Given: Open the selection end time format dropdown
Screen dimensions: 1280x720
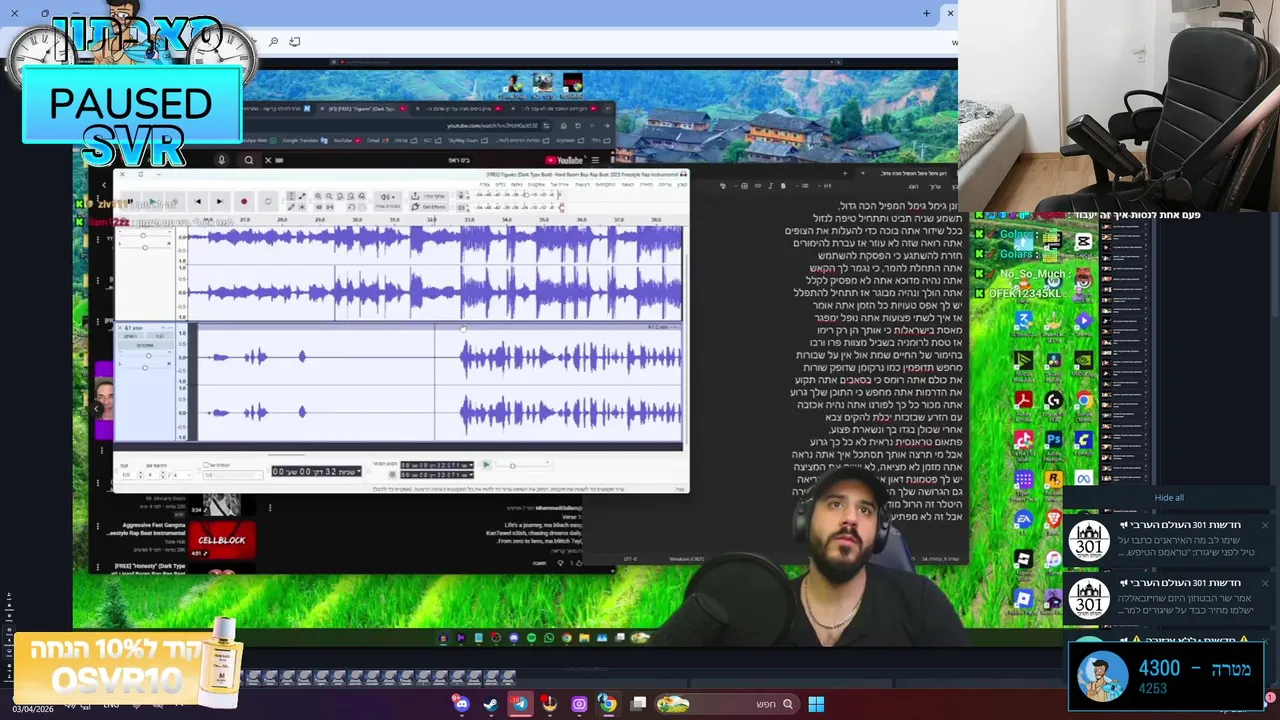Looking at the screenshot, I should coord(471,475).
